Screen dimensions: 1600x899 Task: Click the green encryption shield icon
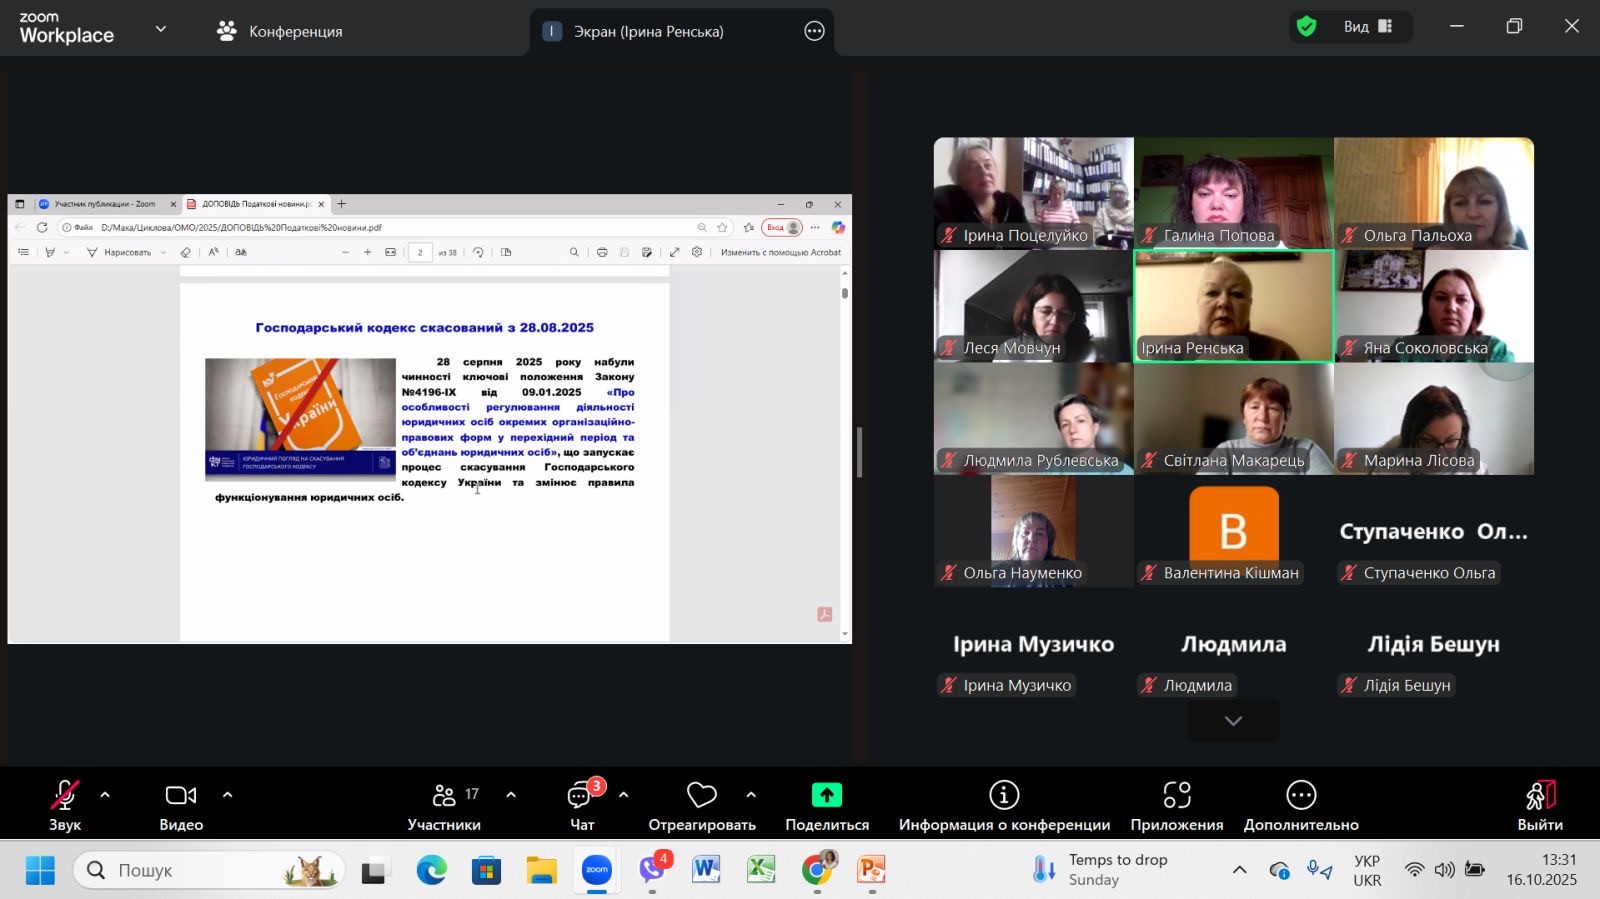tap(1306, 27)
